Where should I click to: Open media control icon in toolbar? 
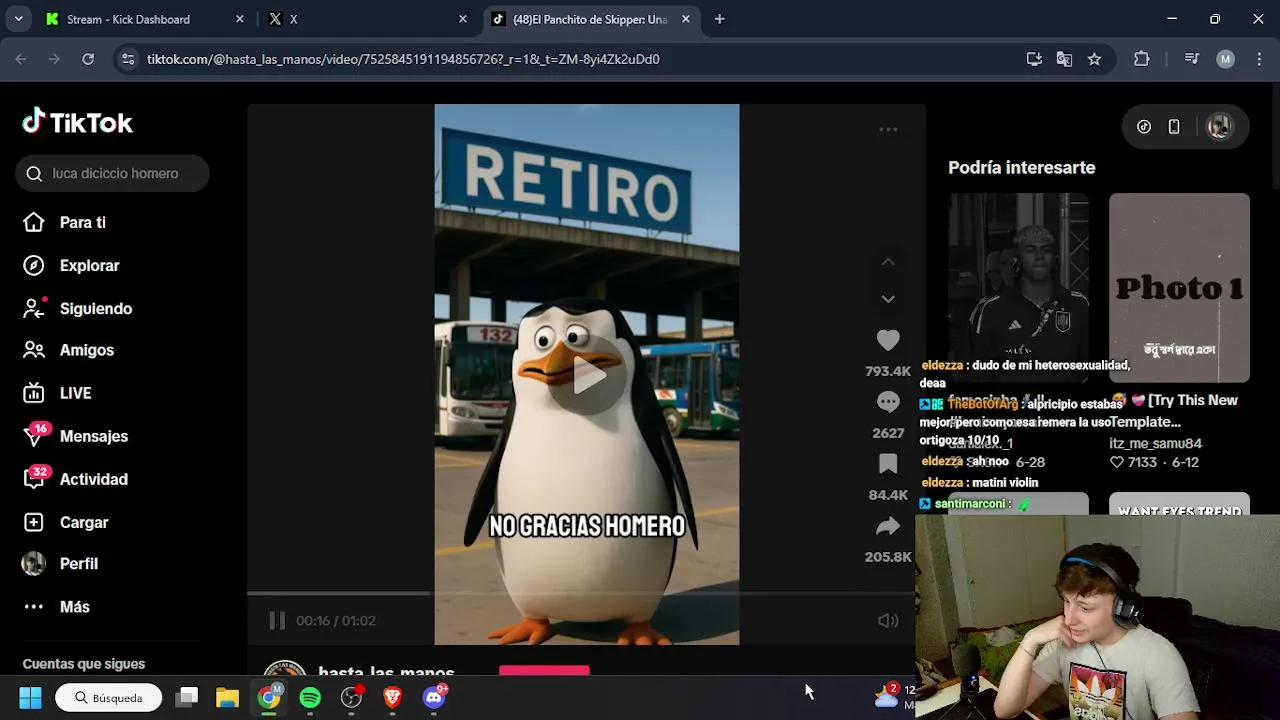(x=1191, y=59)
